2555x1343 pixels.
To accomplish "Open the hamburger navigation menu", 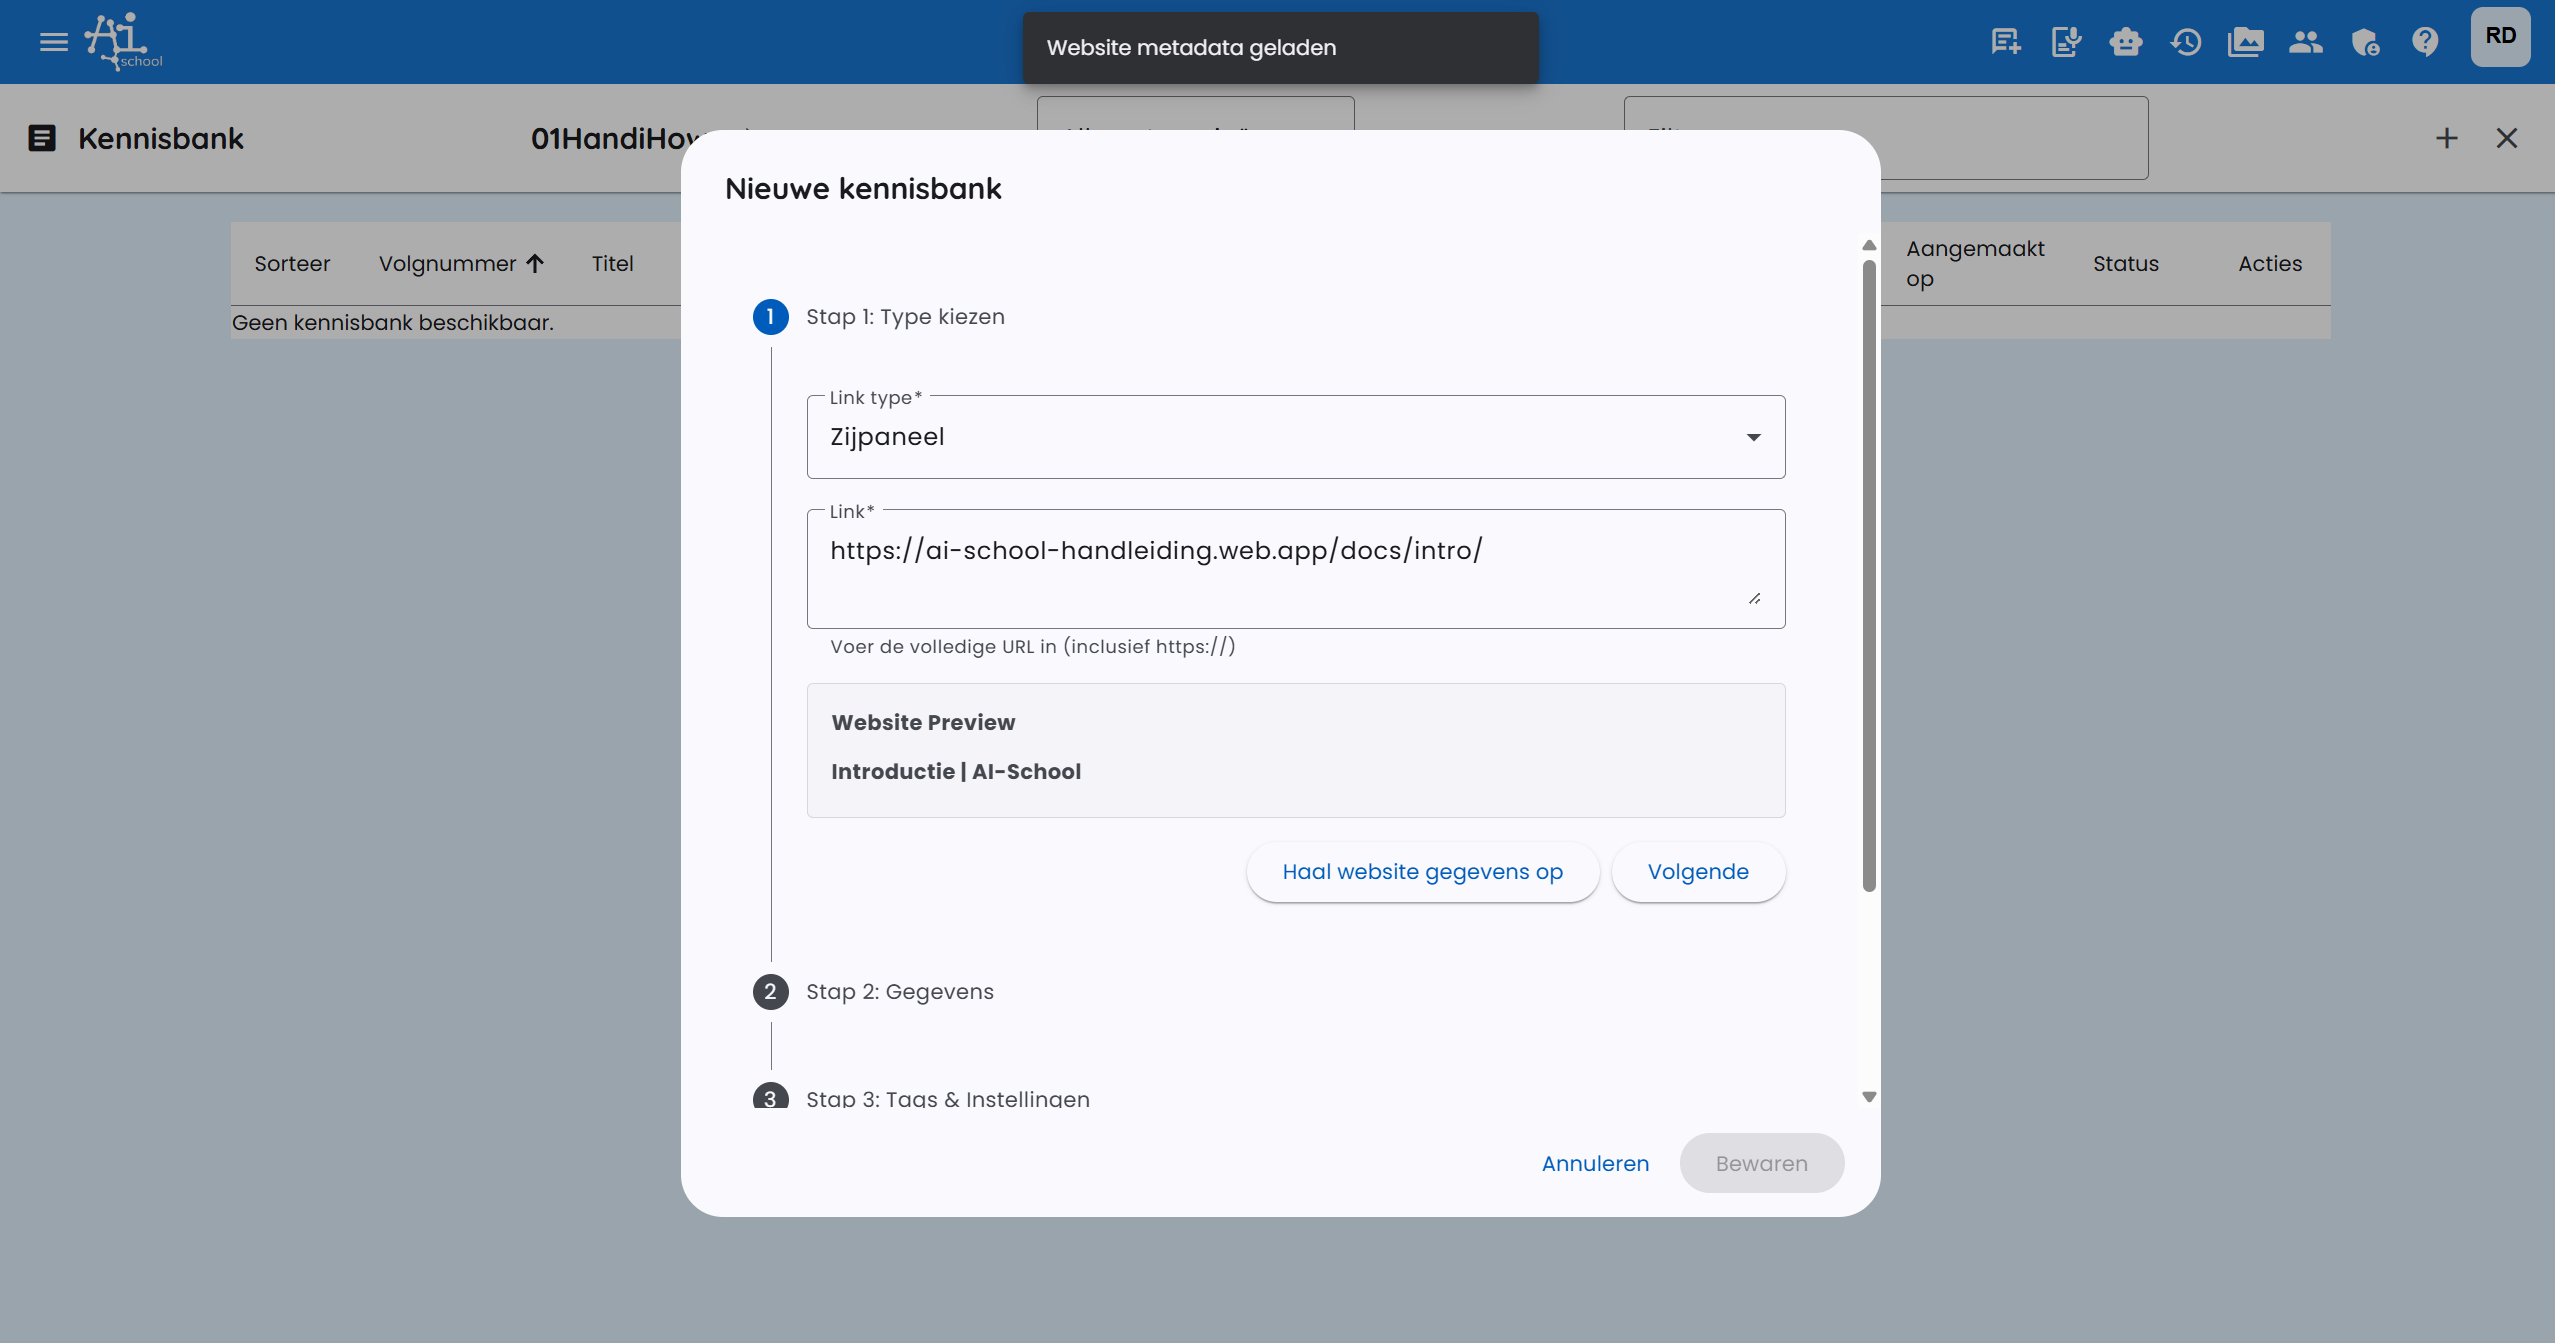I will click(52, 41).
